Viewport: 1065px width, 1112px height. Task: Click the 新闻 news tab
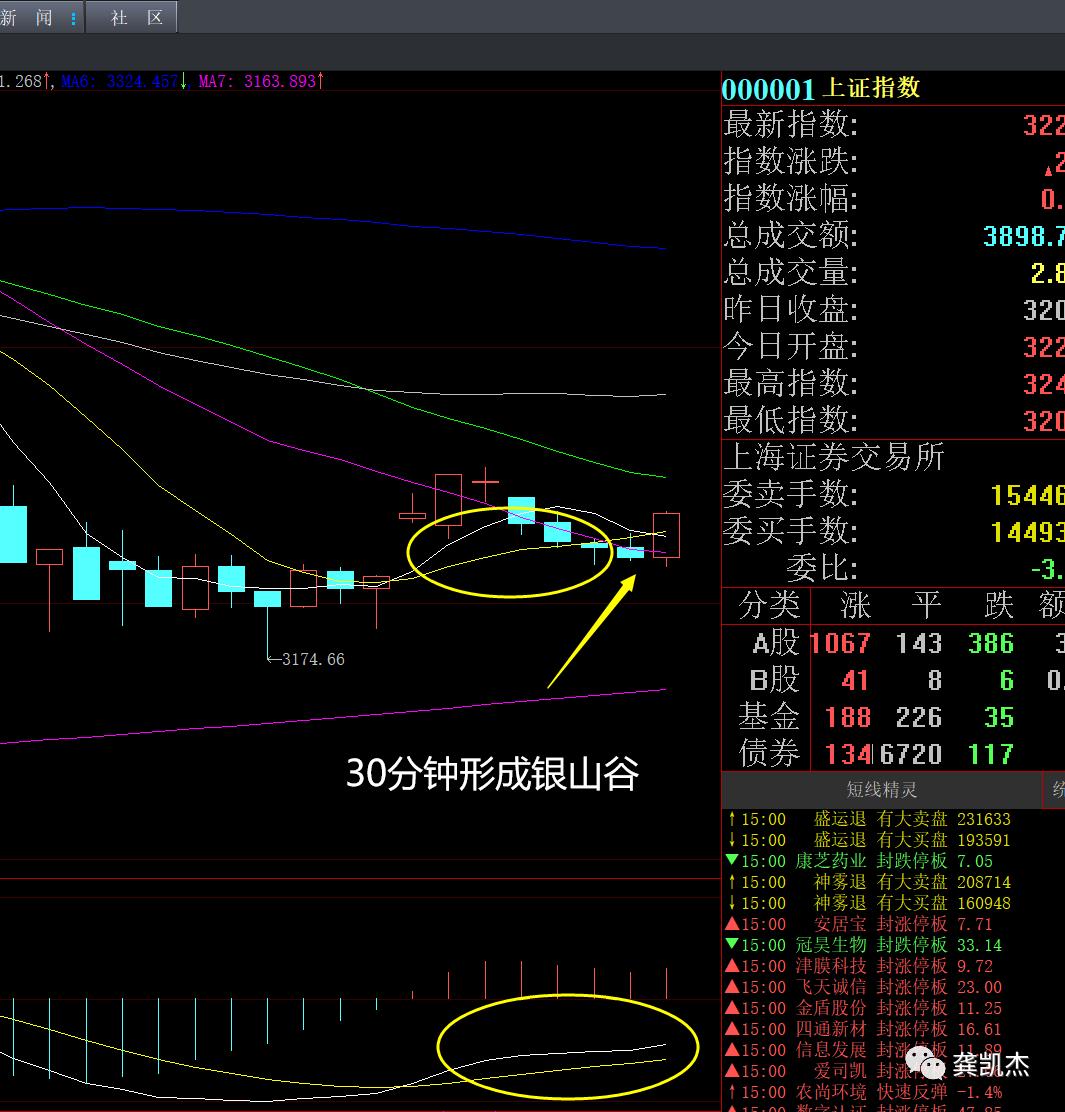[27, 17]
